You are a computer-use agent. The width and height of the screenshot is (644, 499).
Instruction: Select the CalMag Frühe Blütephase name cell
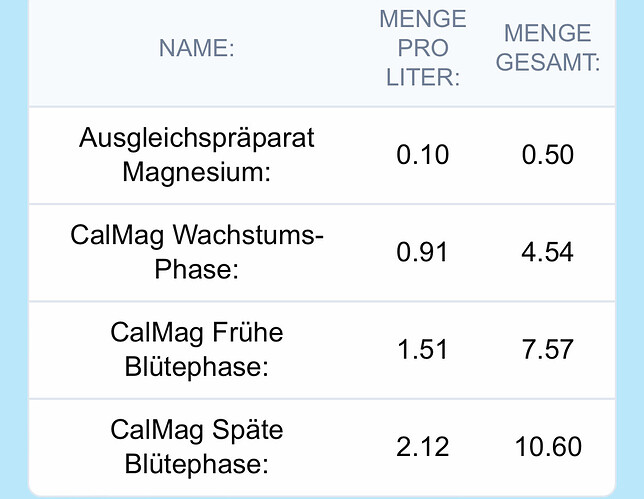click(x=196, y=349)
